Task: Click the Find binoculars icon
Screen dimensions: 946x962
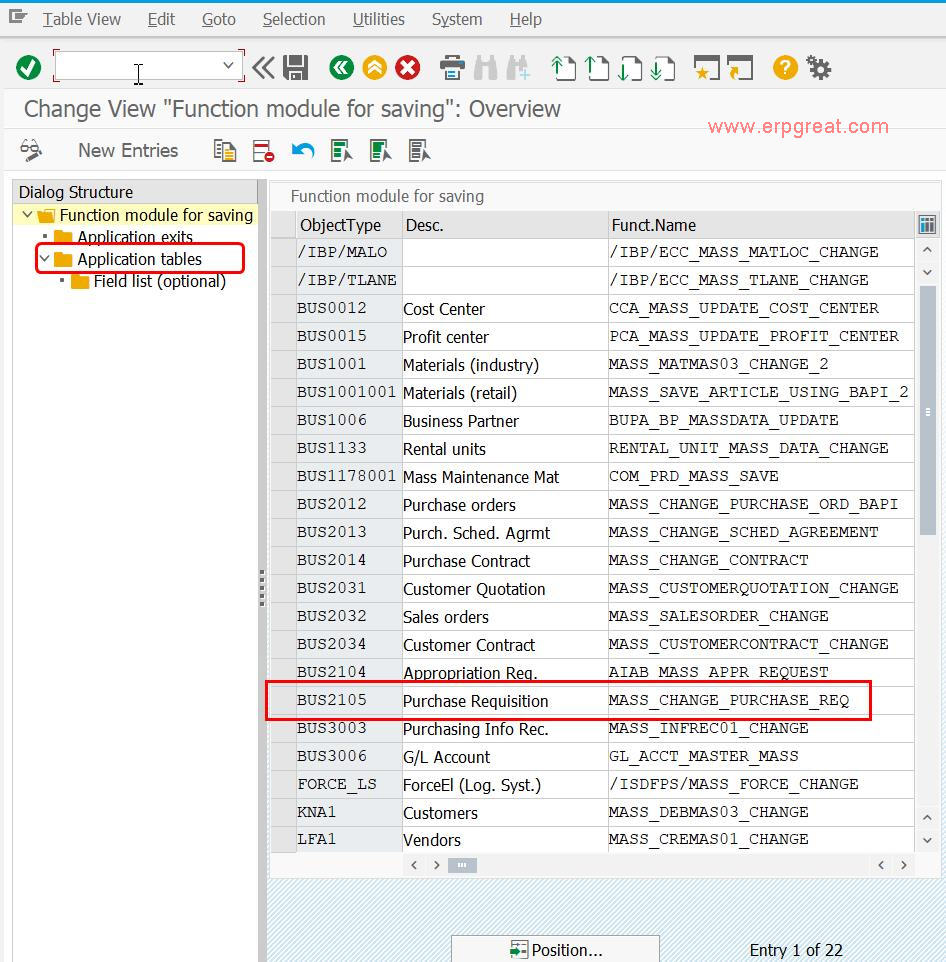Action: coord(485,67)
